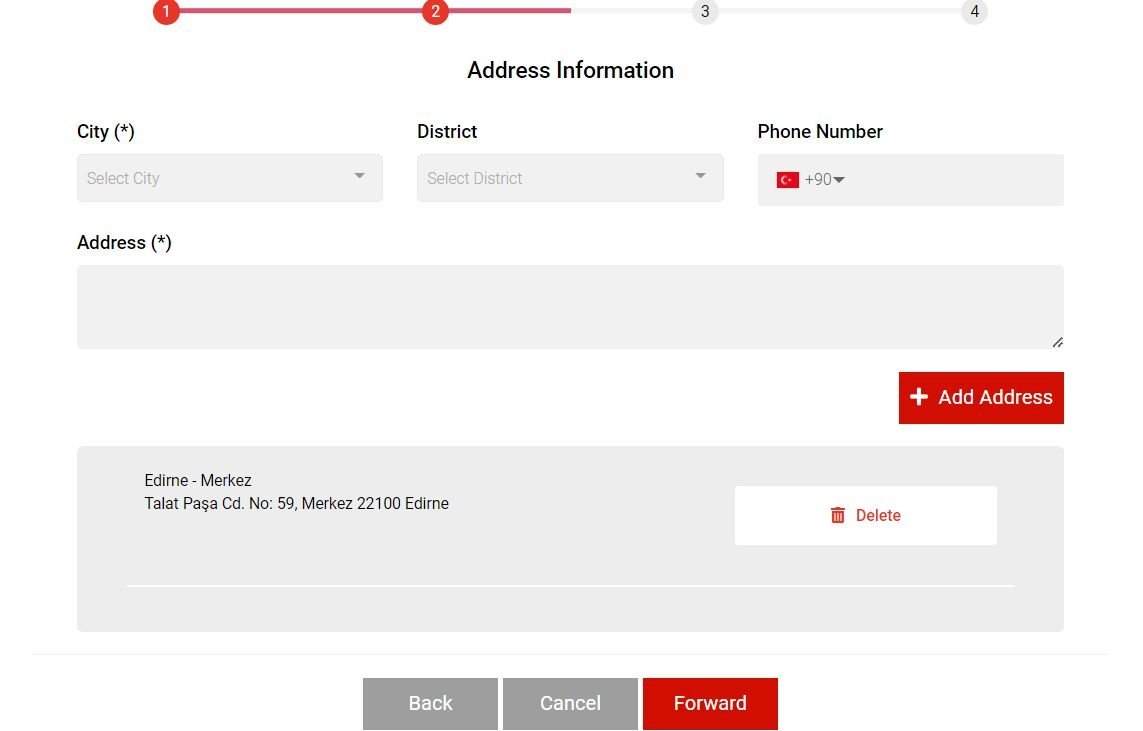Click into the Phone Number field
This screenshot has height=731, width=1143.
click(x=950, y=180)
